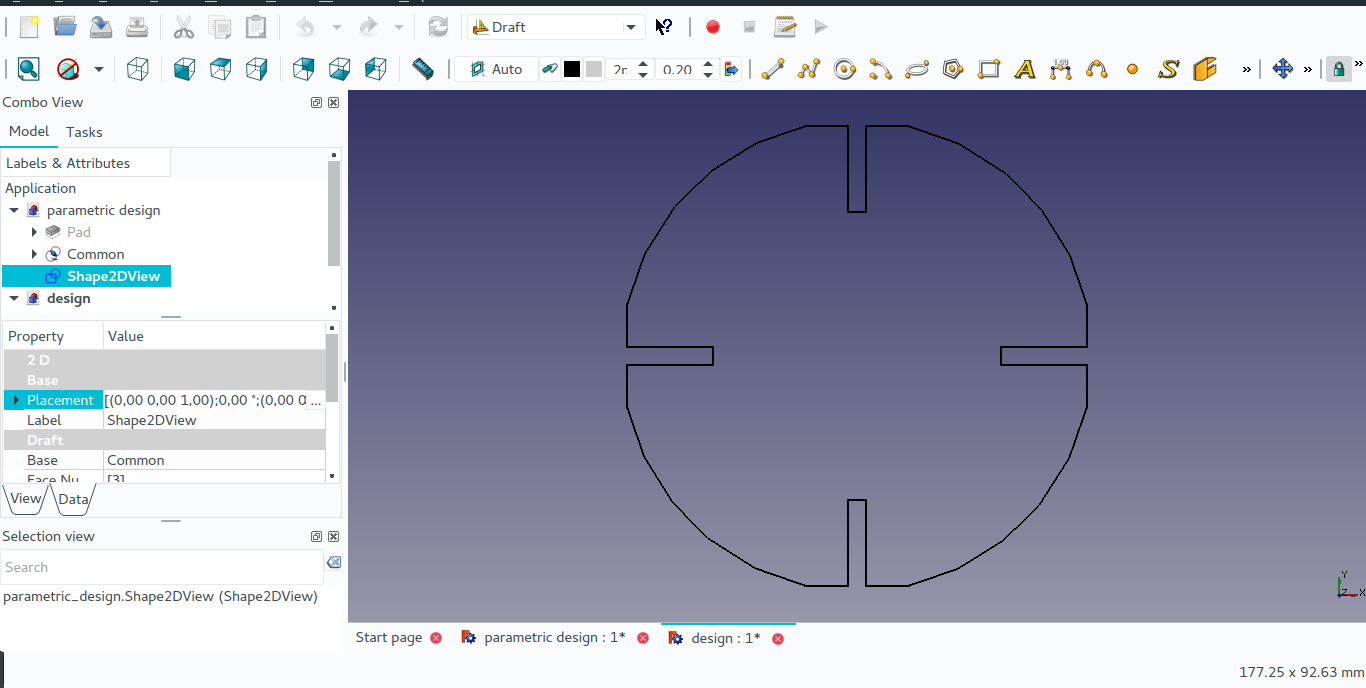Click inside the Selection view search field
Viewport: 1366px width, 688px height.
pyautogui.click(x=160, y=567)
